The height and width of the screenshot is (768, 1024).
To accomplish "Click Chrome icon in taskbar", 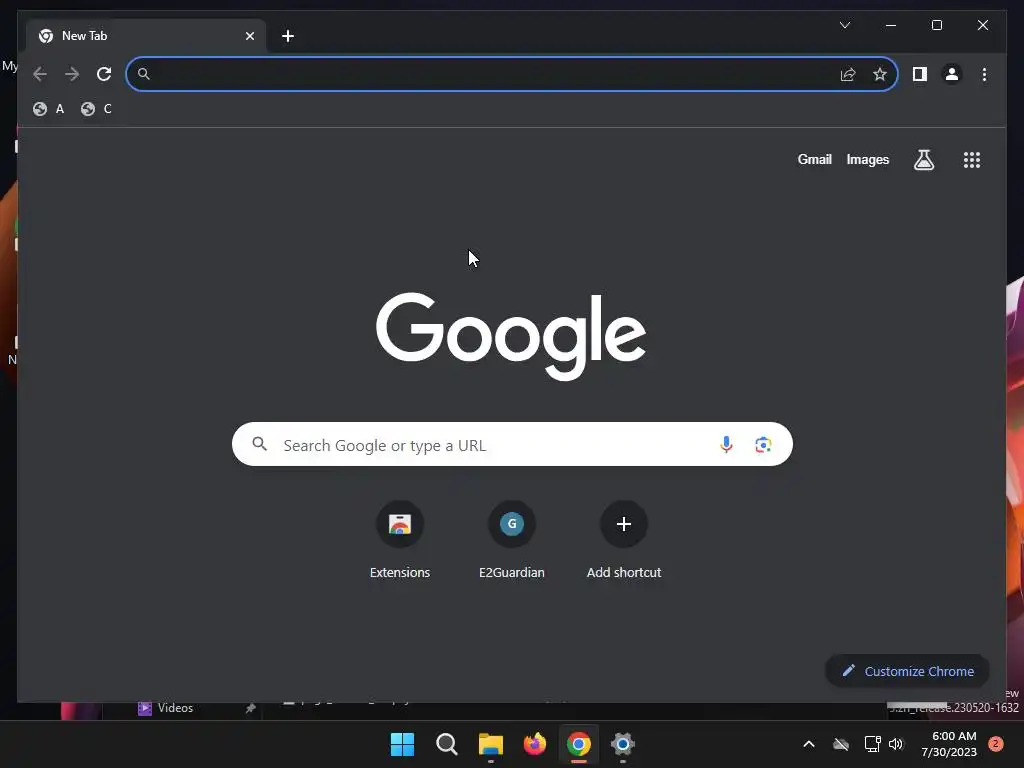I will click(579, 744).
